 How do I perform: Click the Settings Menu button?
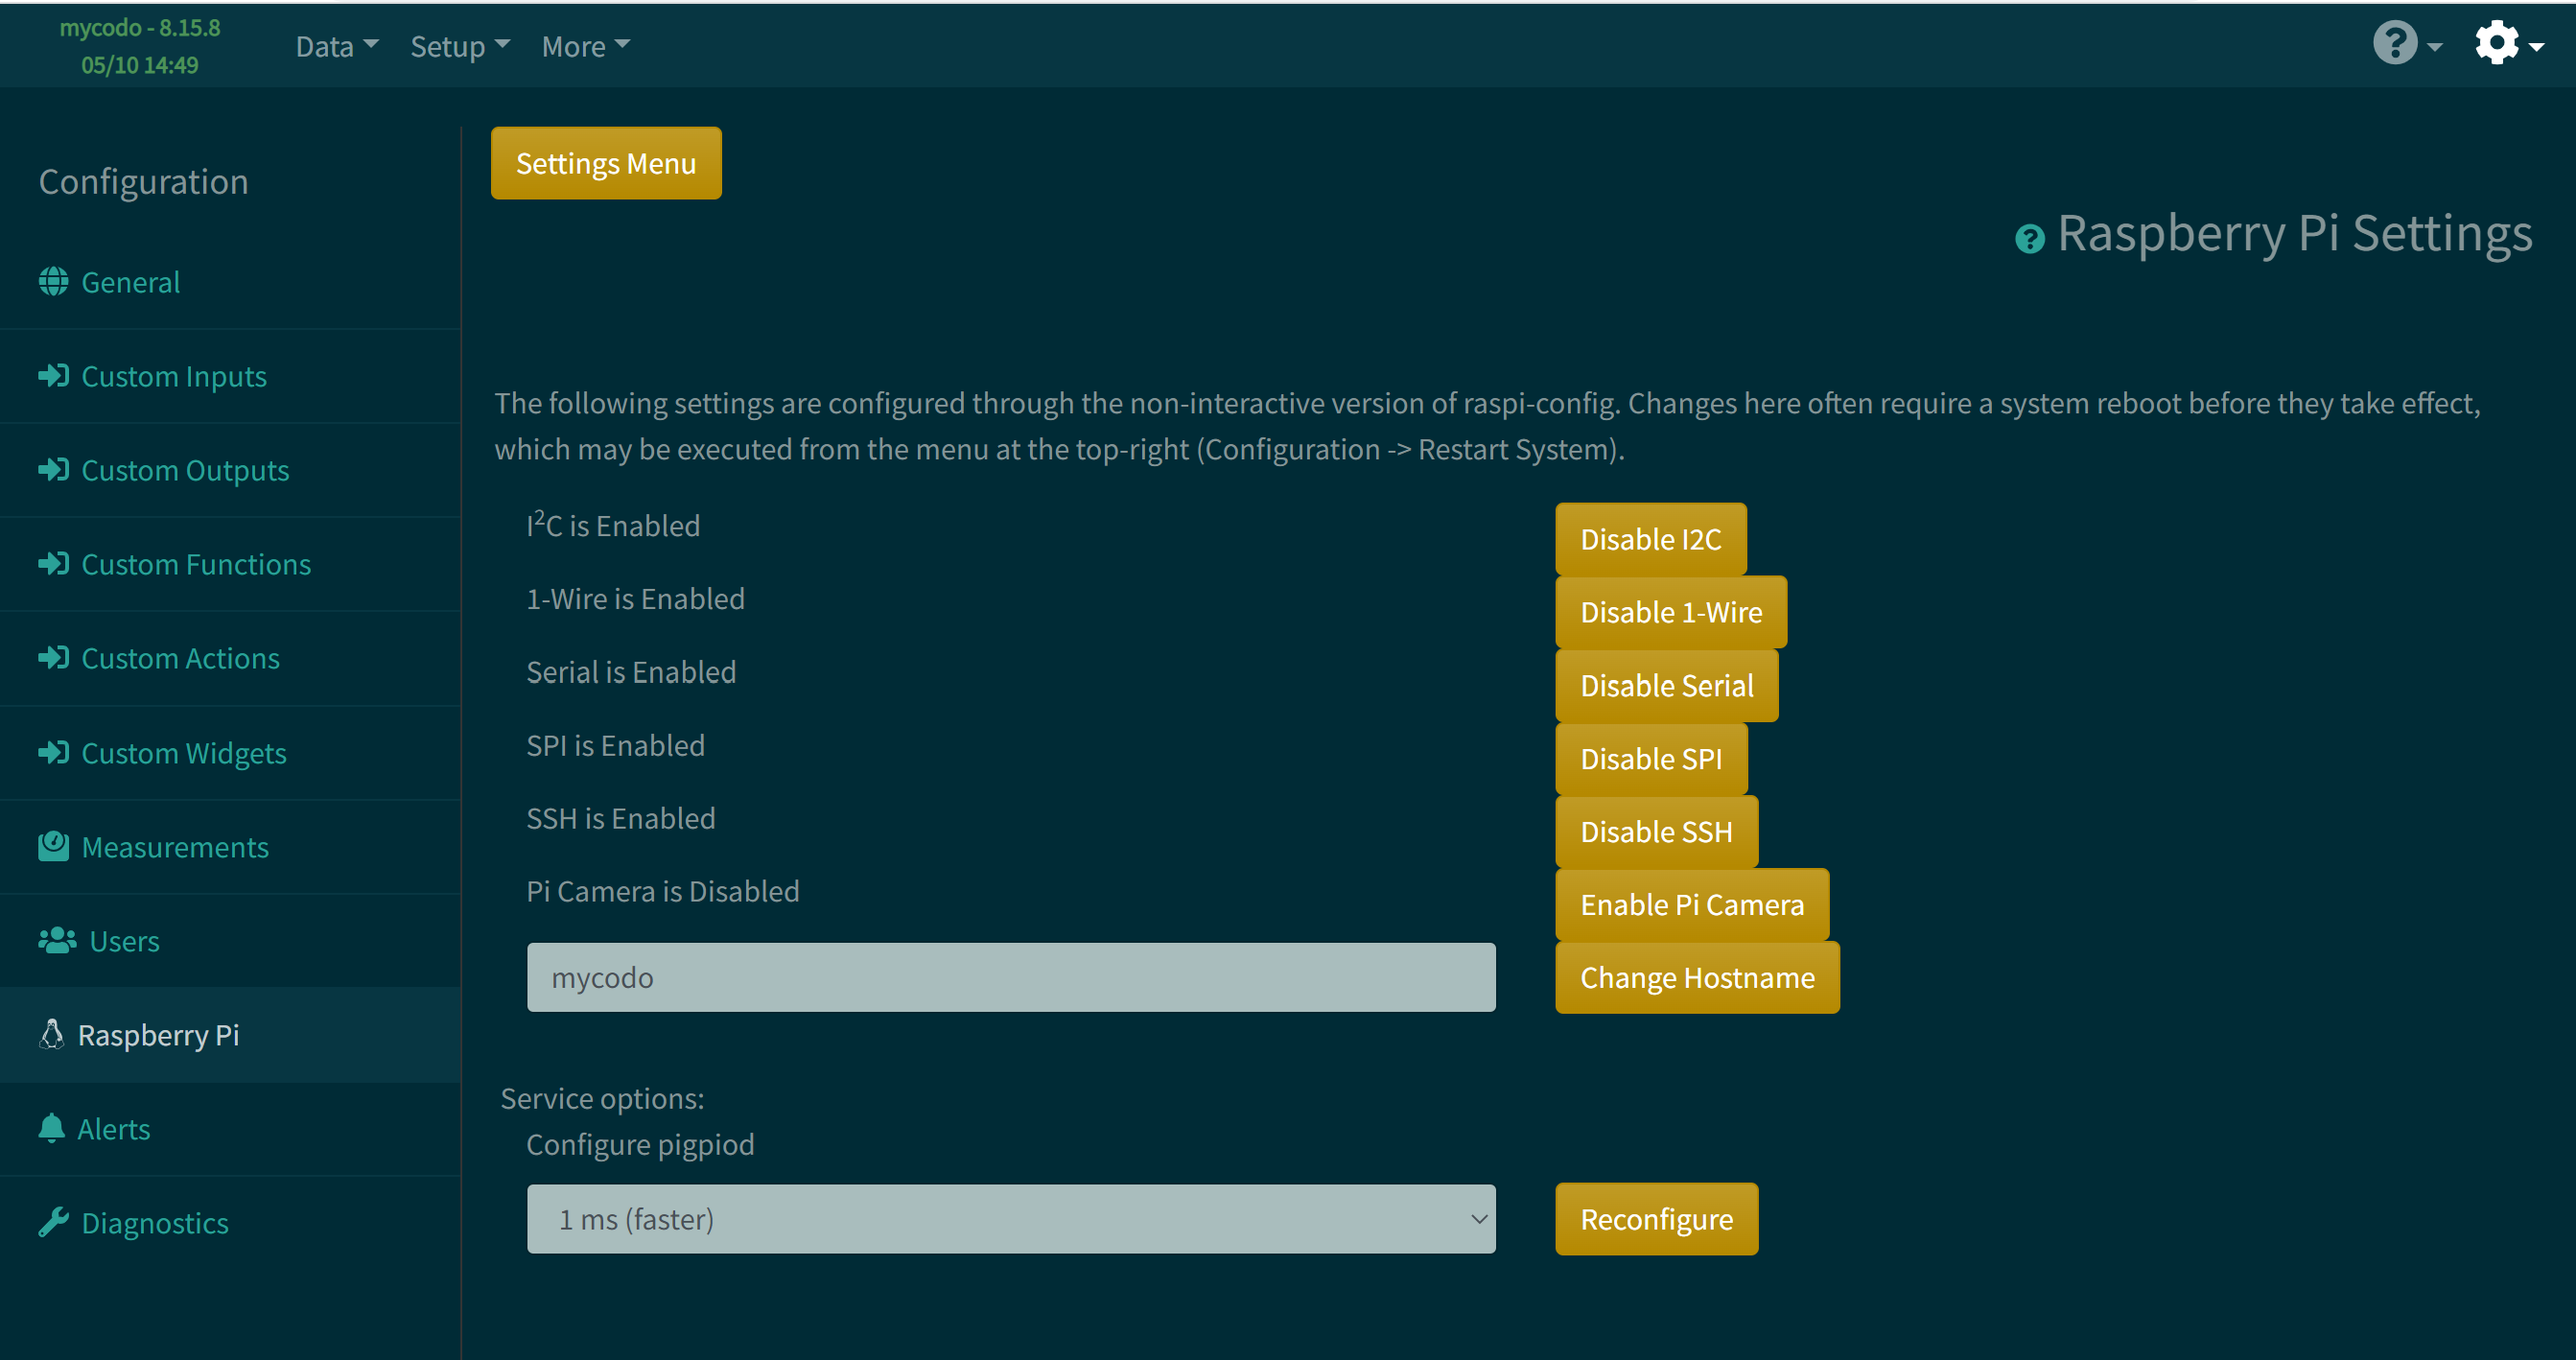606,163
